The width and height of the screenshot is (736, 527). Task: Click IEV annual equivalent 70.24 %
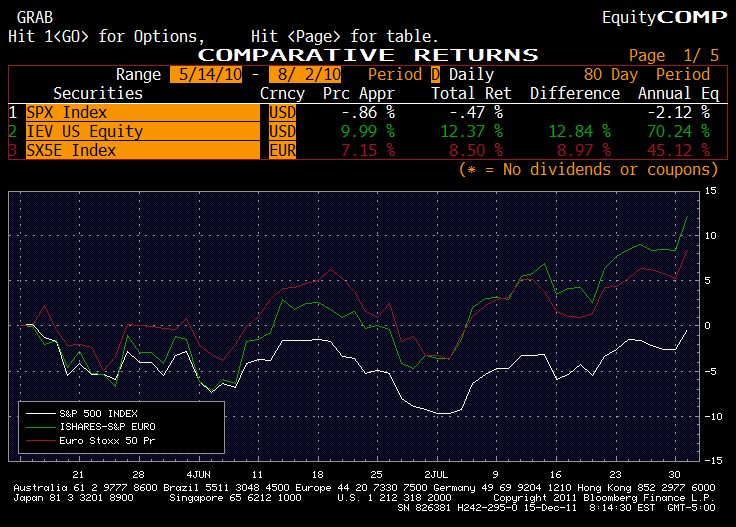pos(679,131)
